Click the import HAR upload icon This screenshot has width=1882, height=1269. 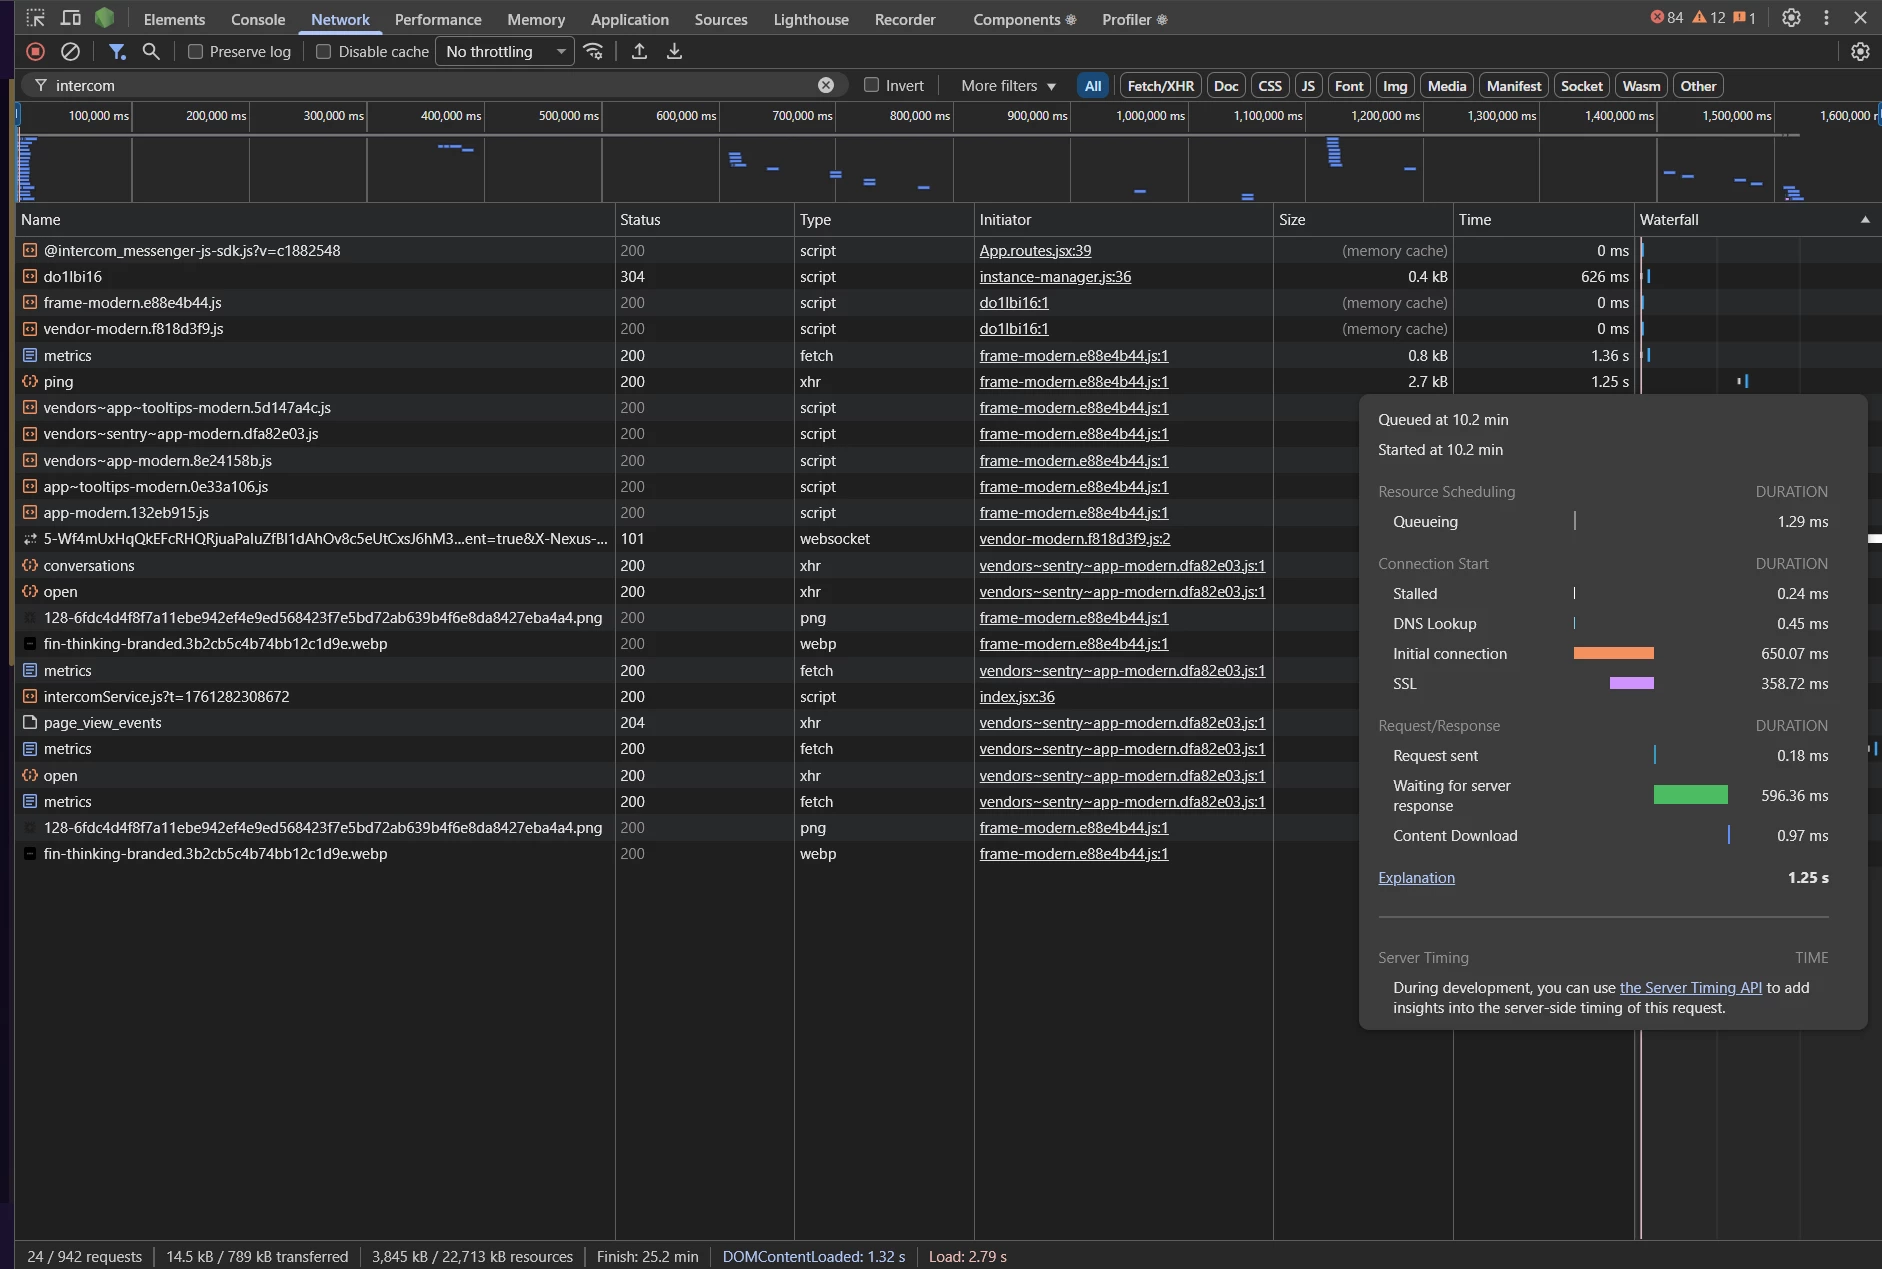pyautogui.click(x=639, y=51)
